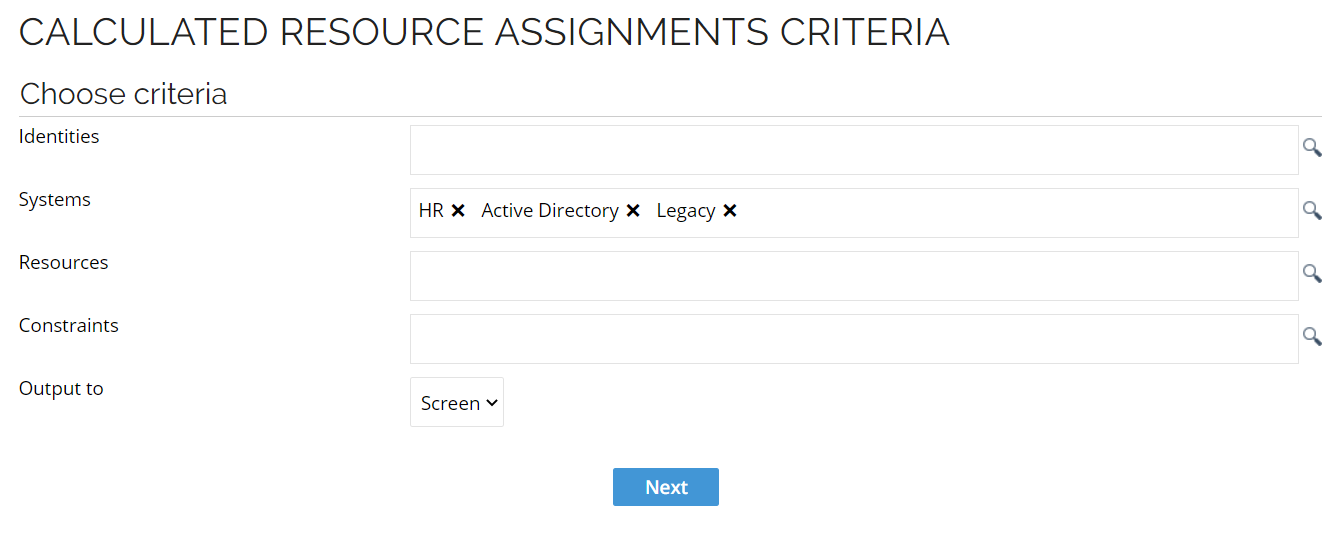Click empty area of Systems field
This screenshot has width=1344, height=540.
point(1000,213)
